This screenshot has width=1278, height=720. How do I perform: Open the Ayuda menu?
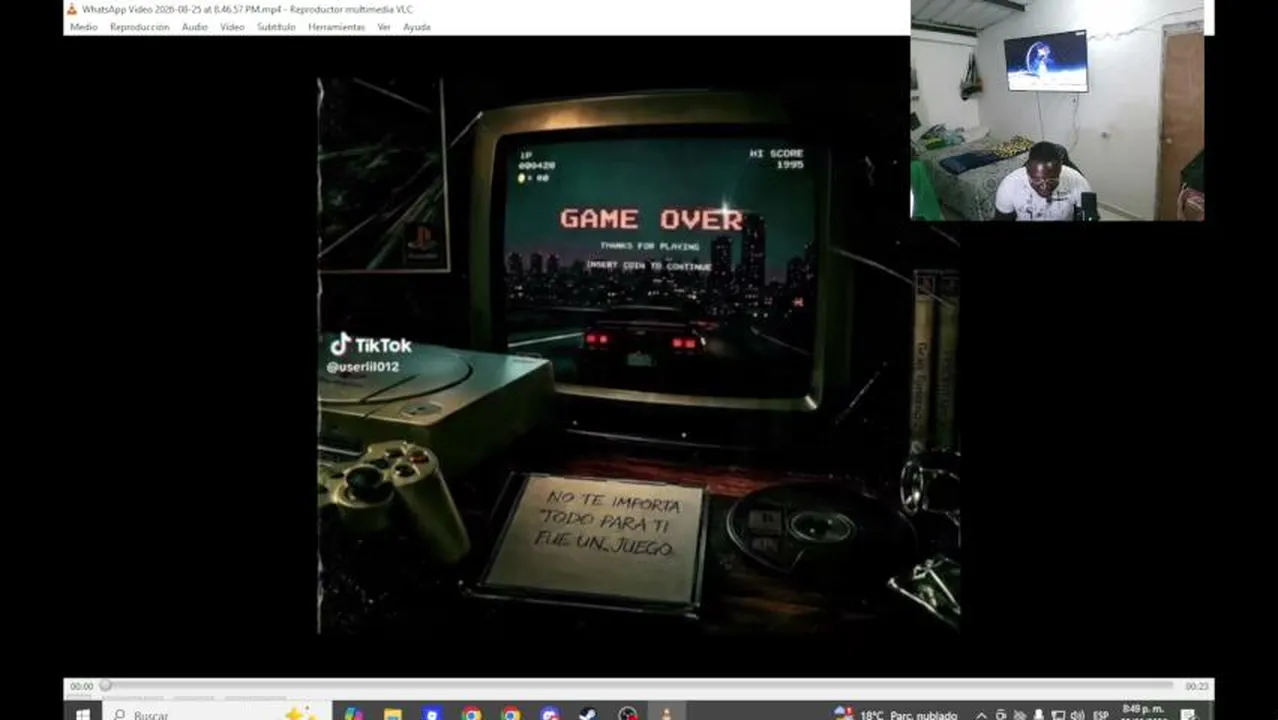[417, 27]
